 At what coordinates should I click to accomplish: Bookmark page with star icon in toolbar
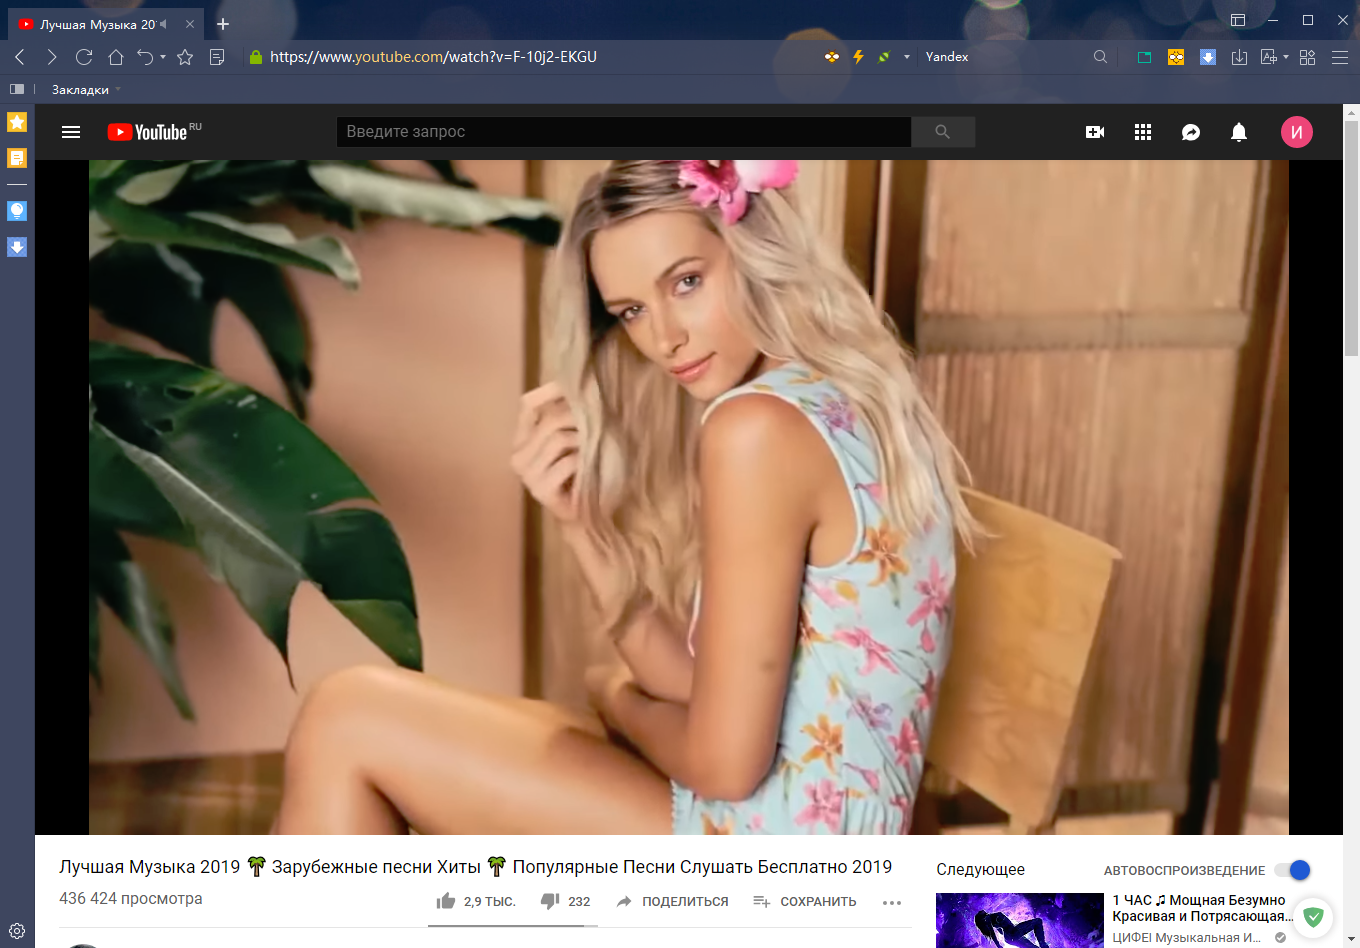click(185, 57)
